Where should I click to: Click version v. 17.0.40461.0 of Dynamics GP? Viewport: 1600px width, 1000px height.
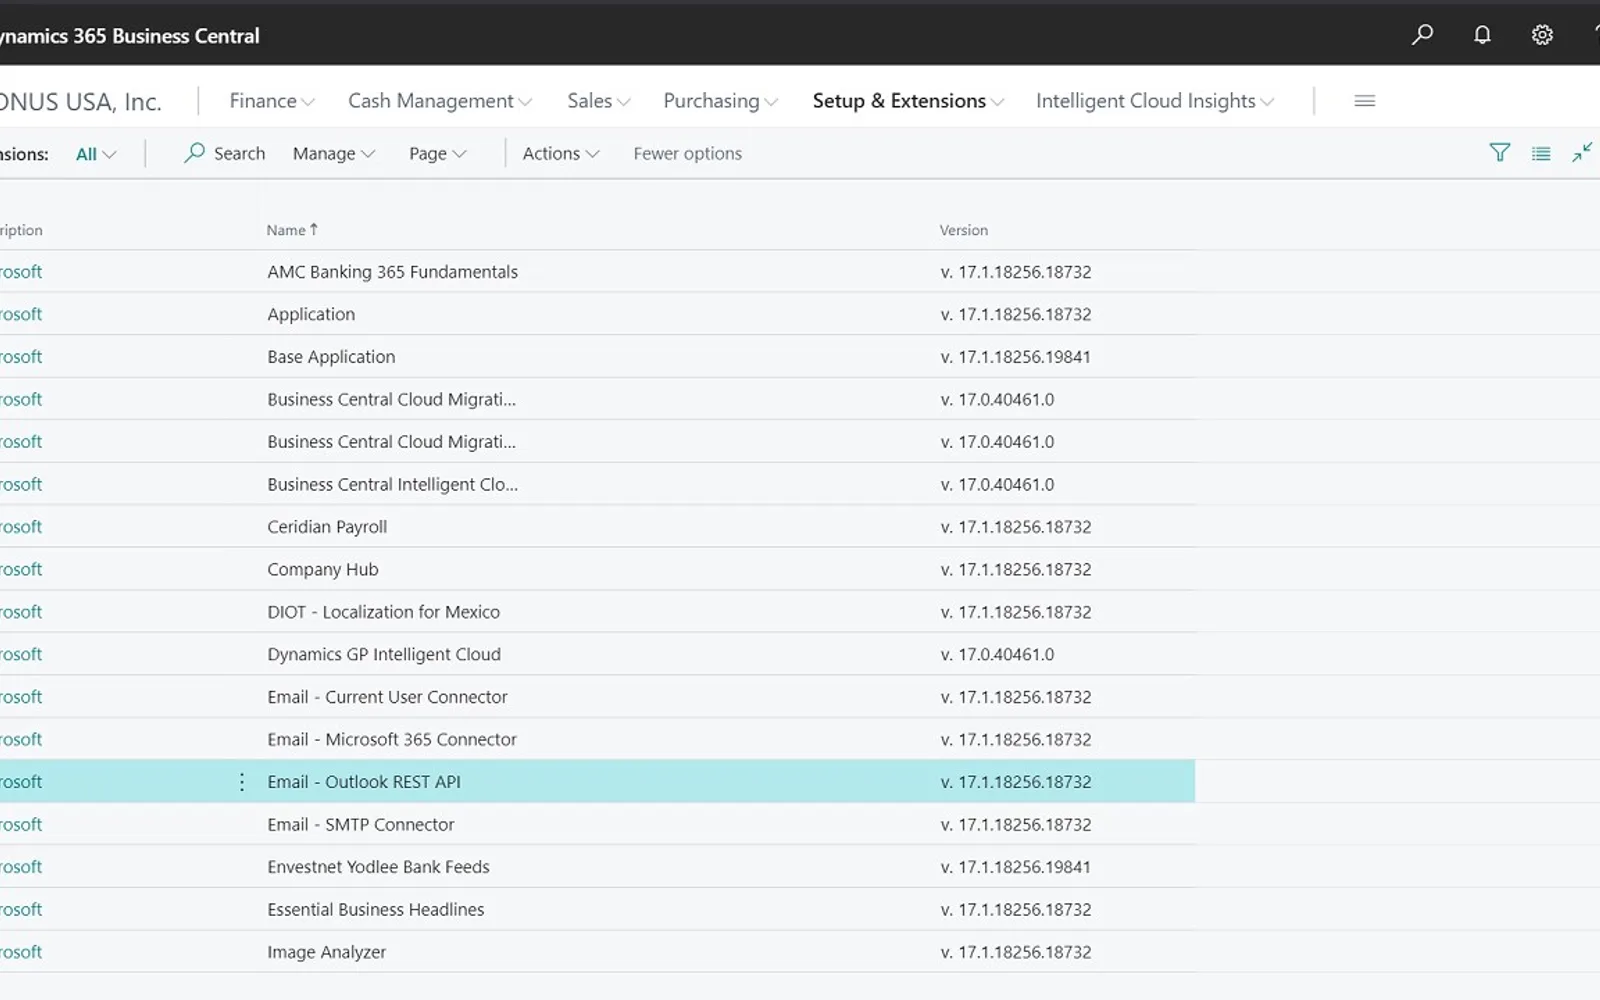tap(997, 654)
